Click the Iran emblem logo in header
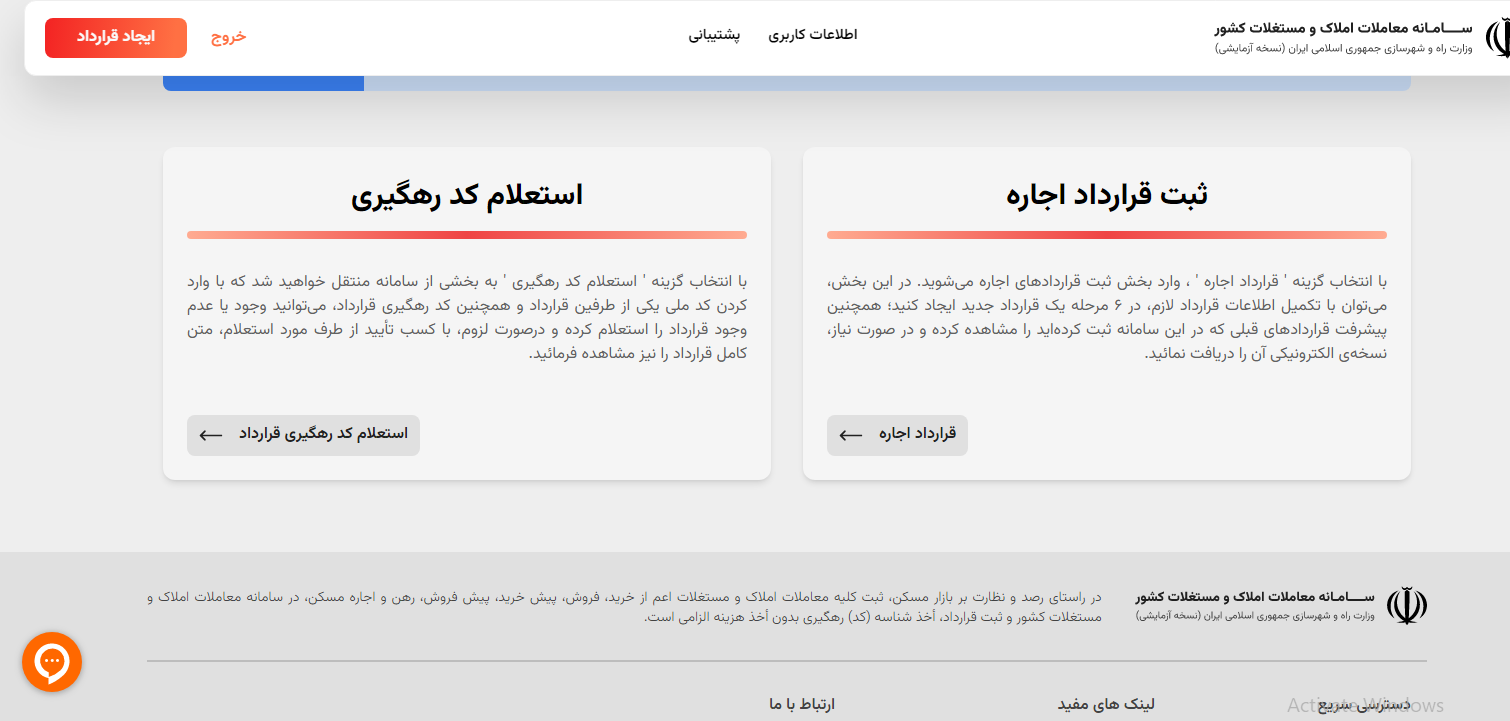The width and height of the screenshot is (1510, 721). tap(1497, 38)
